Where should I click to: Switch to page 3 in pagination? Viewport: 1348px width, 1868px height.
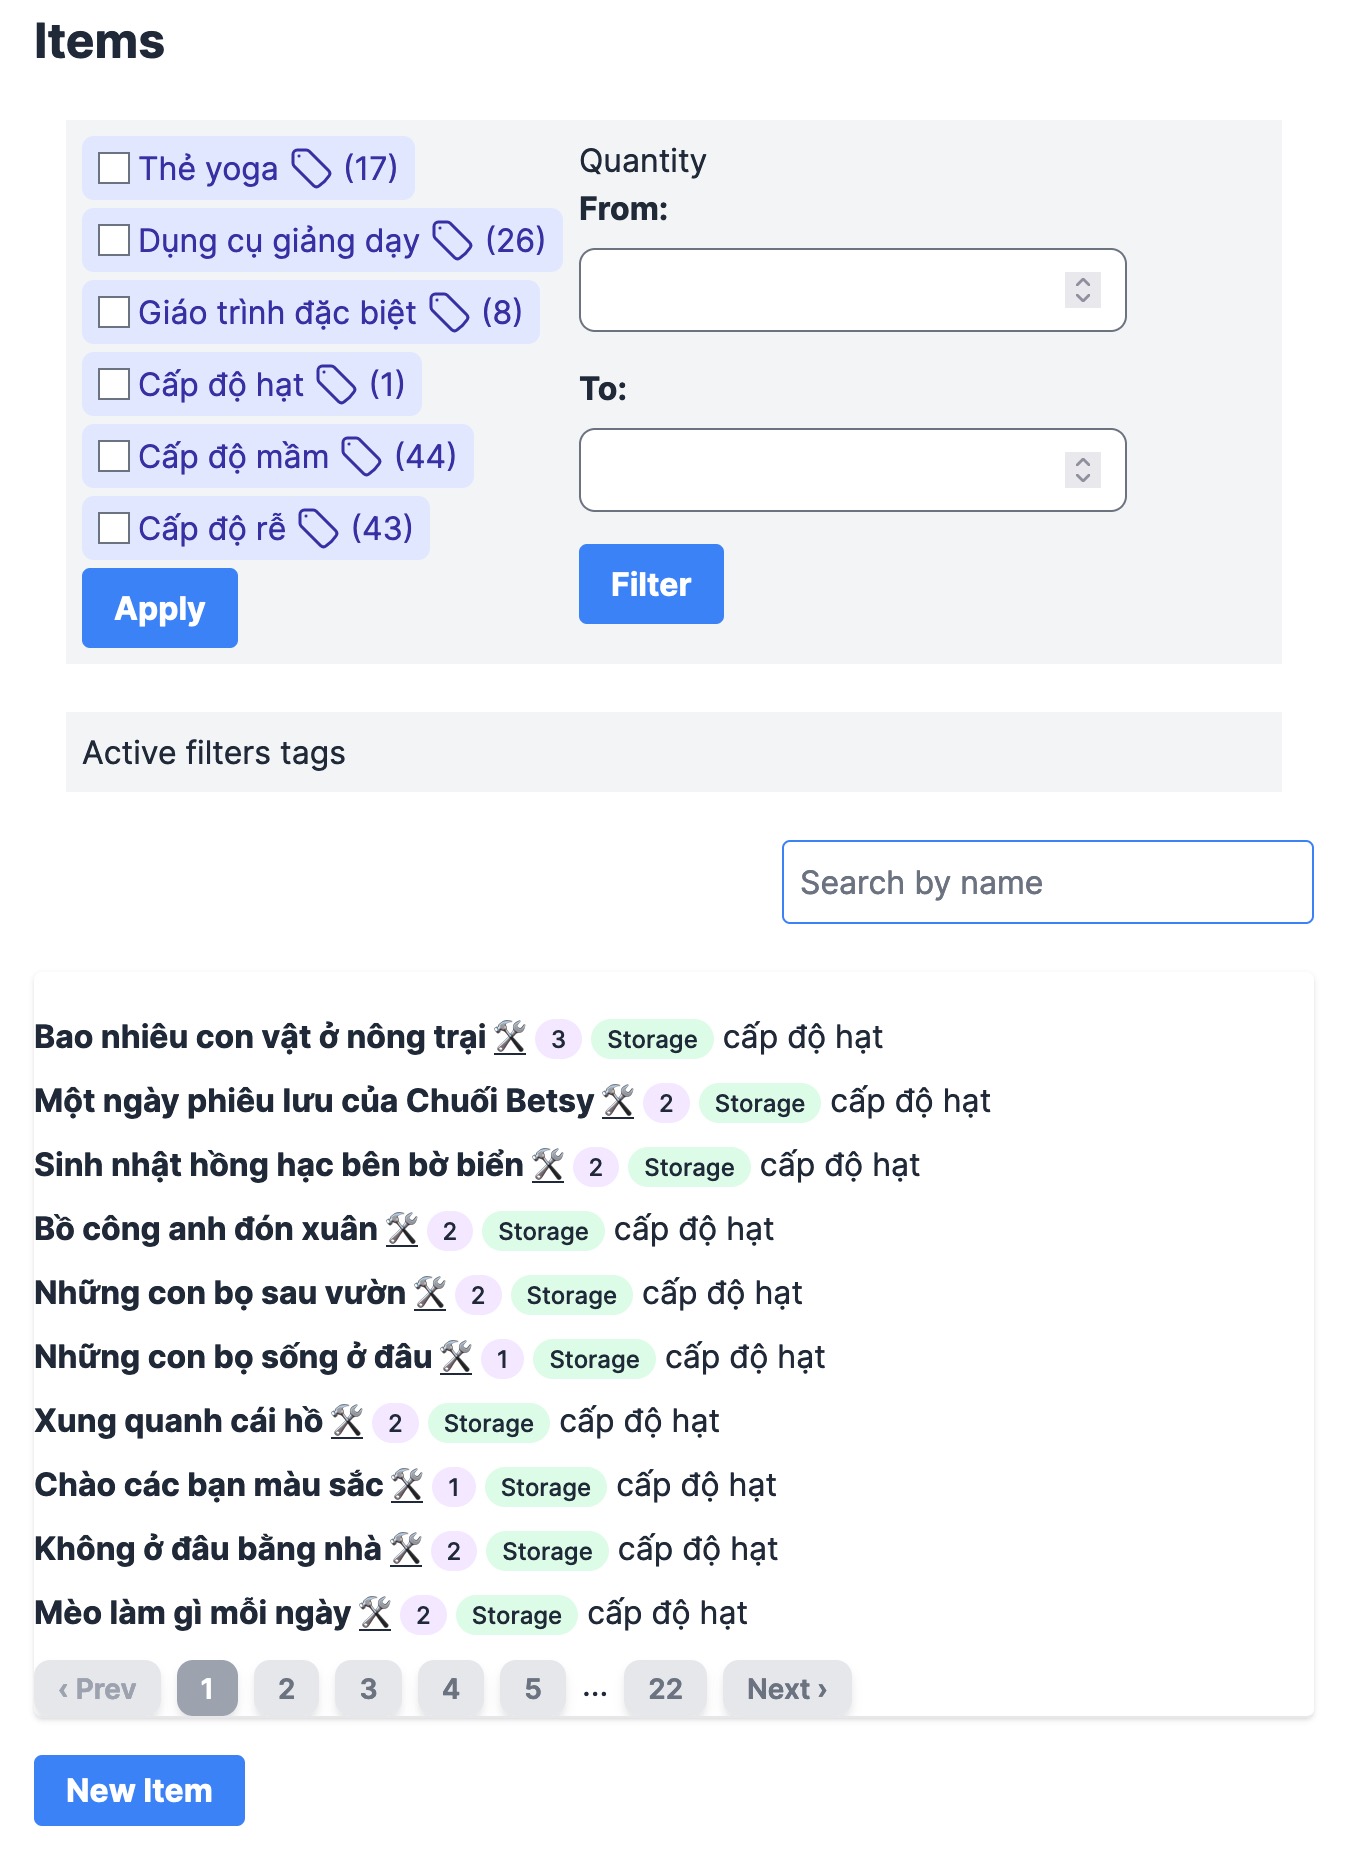(x=368, y=1689)
